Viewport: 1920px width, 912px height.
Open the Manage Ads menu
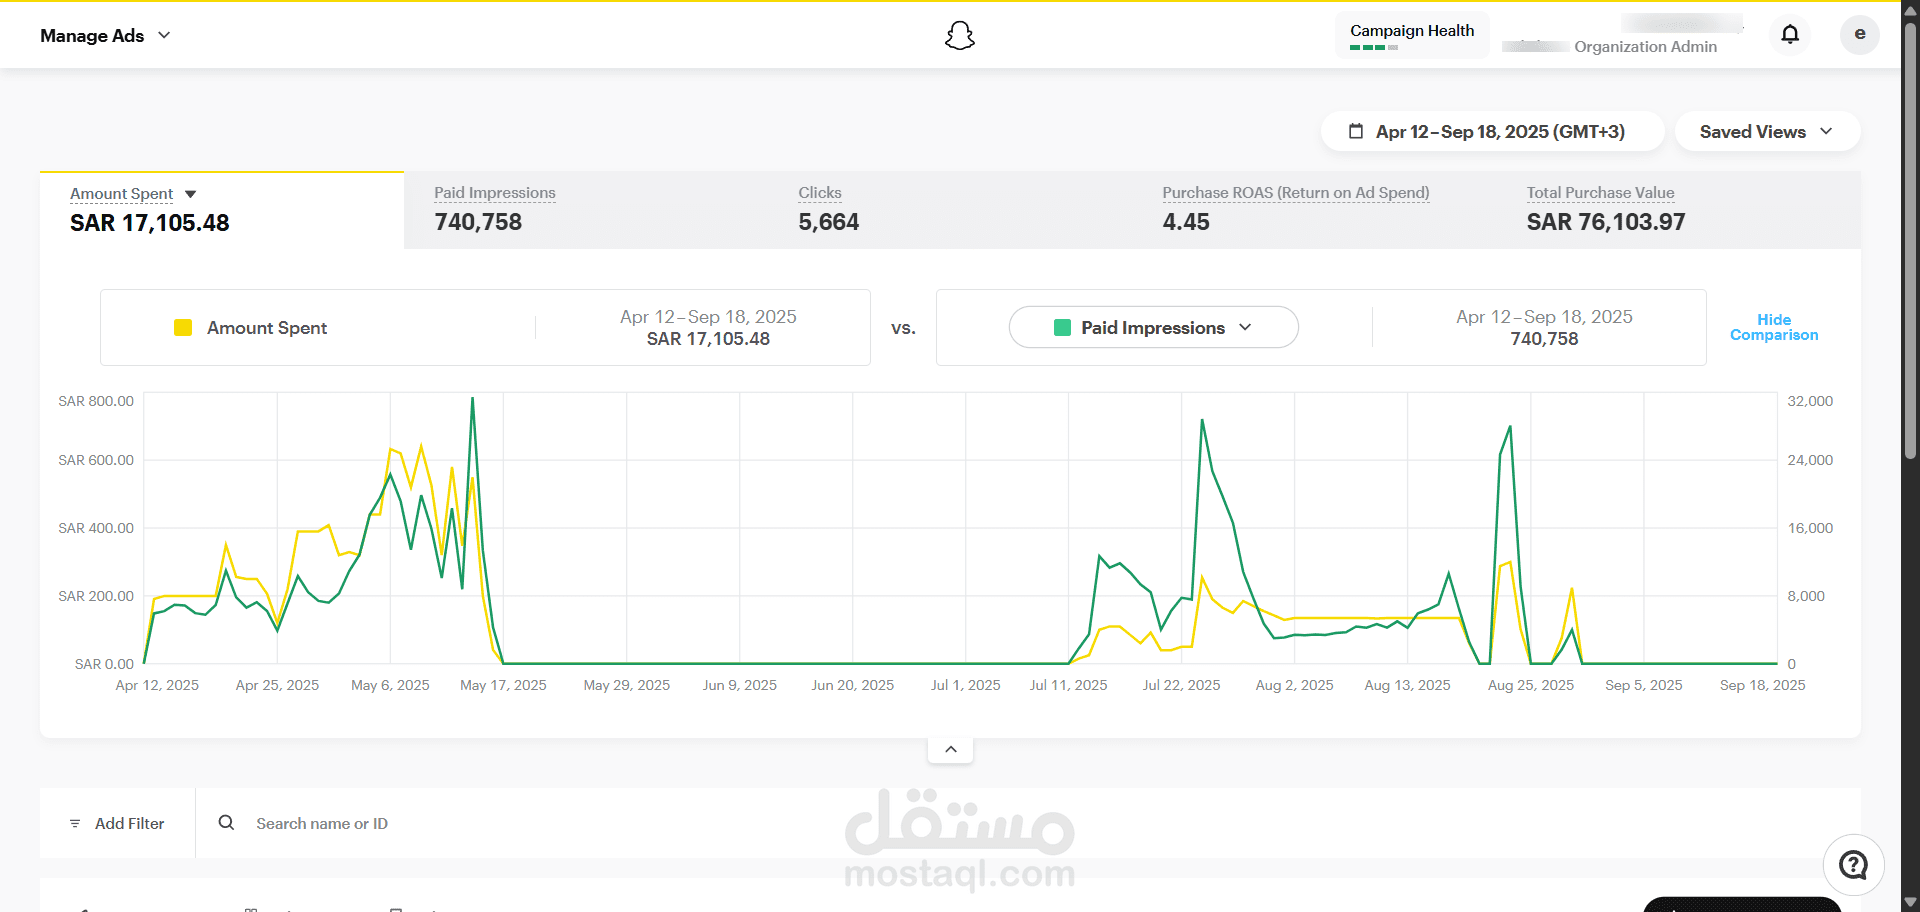pos(105,36)
